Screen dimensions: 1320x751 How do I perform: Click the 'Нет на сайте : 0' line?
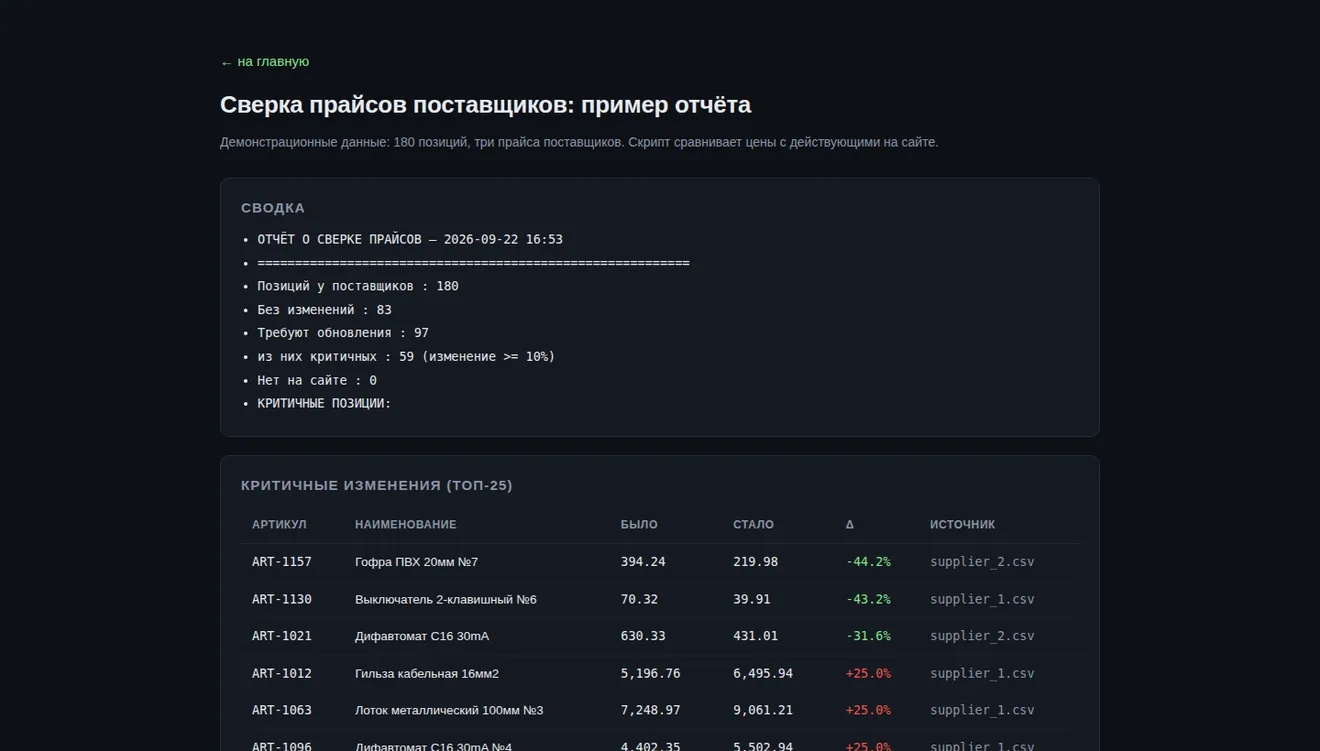click(317, 380)
